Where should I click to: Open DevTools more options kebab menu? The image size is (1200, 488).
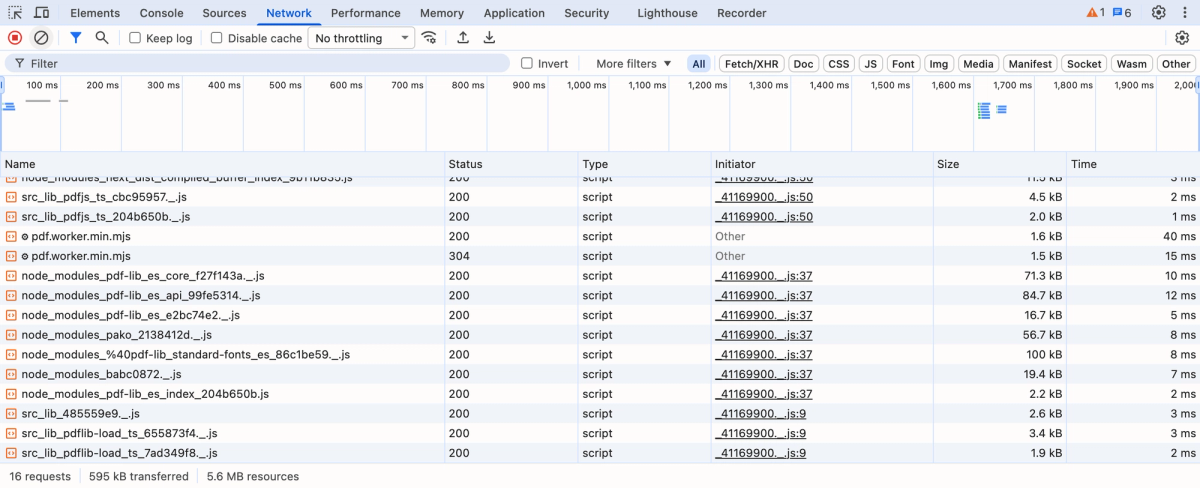click(1185, 13)
